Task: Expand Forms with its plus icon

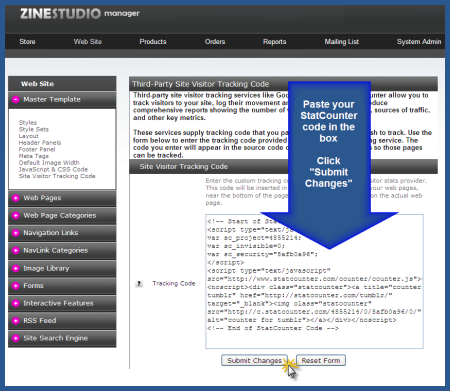Action: click(x=16, y=286)
